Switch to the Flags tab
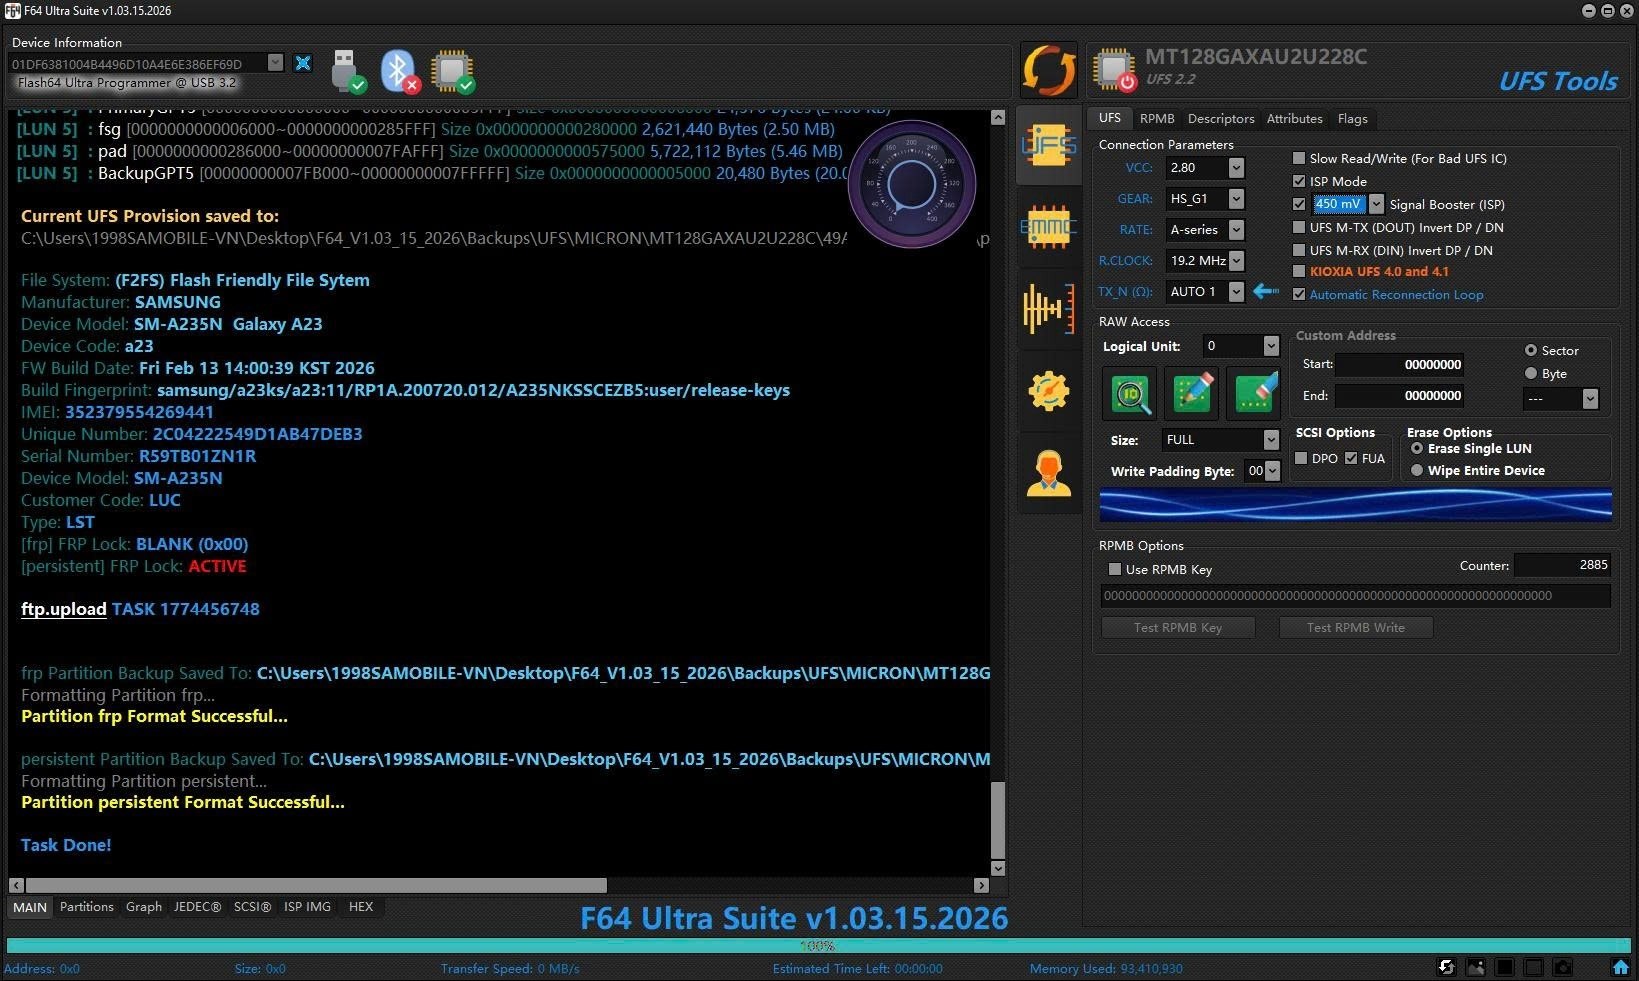 pos(1352,118)
